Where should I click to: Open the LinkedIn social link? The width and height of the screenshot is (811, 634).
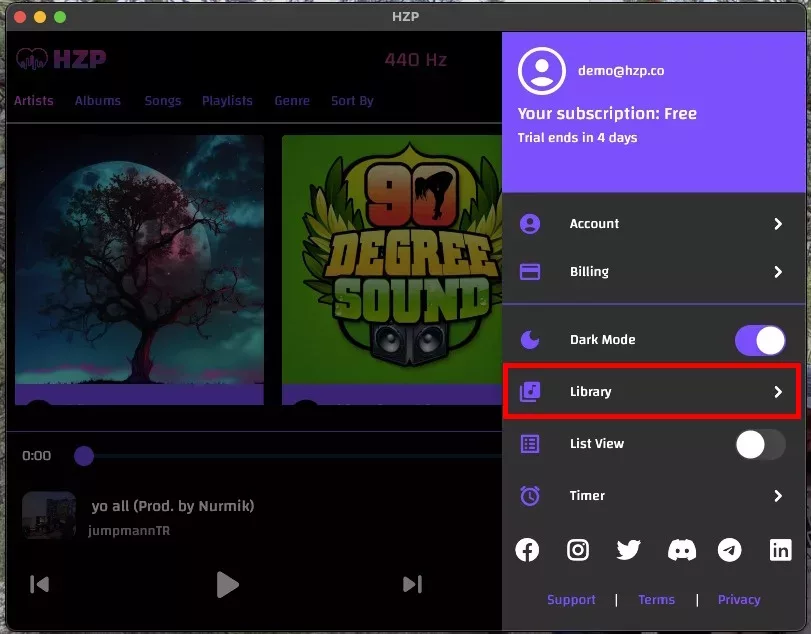click(780, 550)
